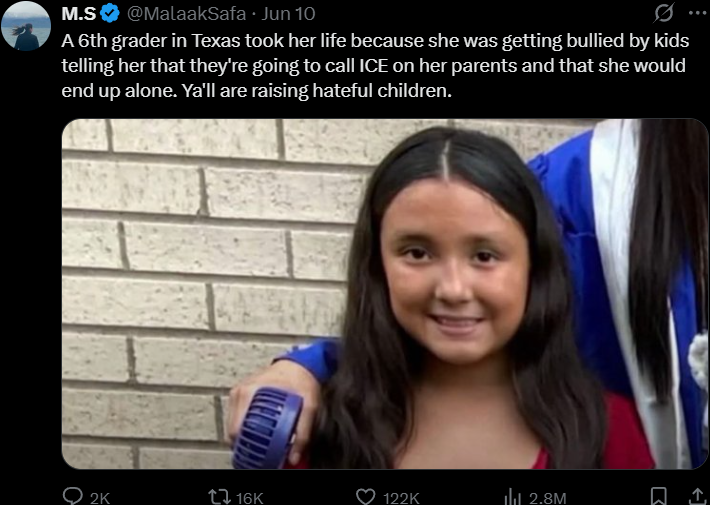
Task: Open the three-dot more options menu
Action: pyautogui.click(x=698, y=13)
